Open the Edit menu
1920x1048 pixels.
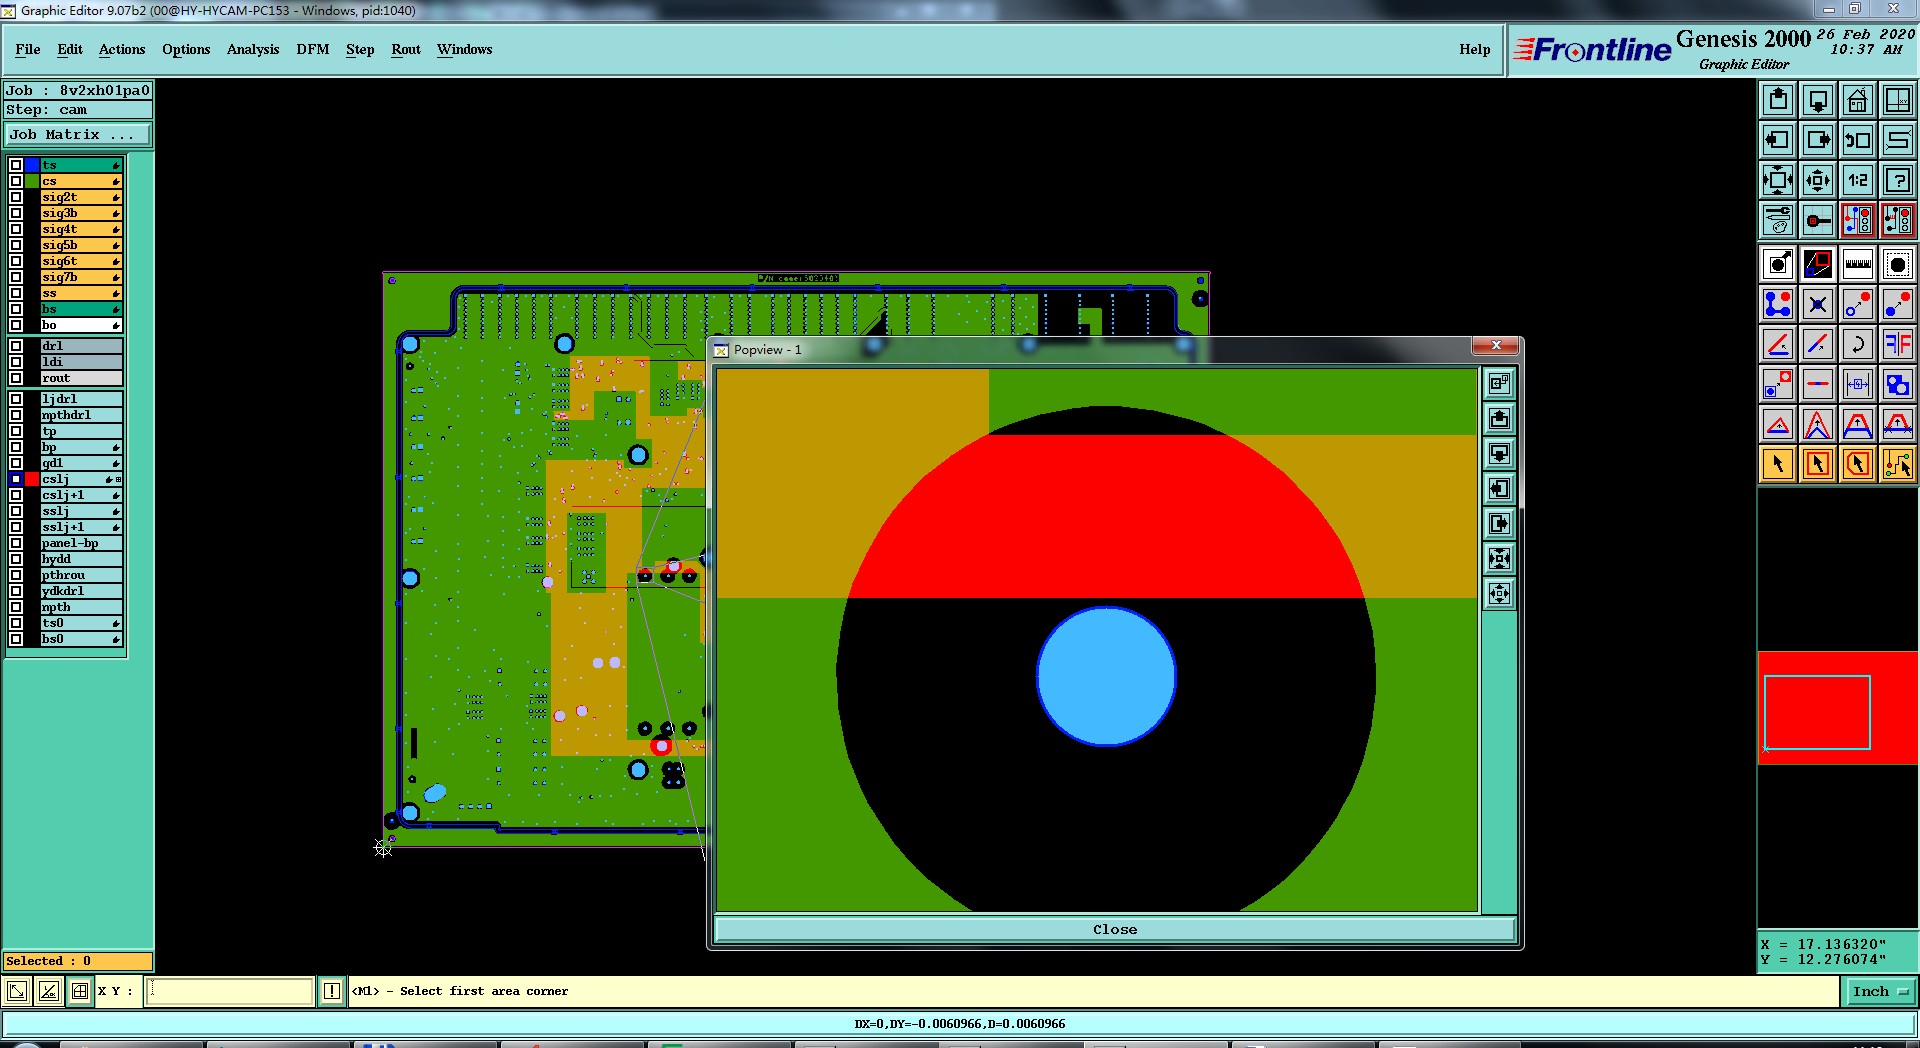click(x=70, y=49)
